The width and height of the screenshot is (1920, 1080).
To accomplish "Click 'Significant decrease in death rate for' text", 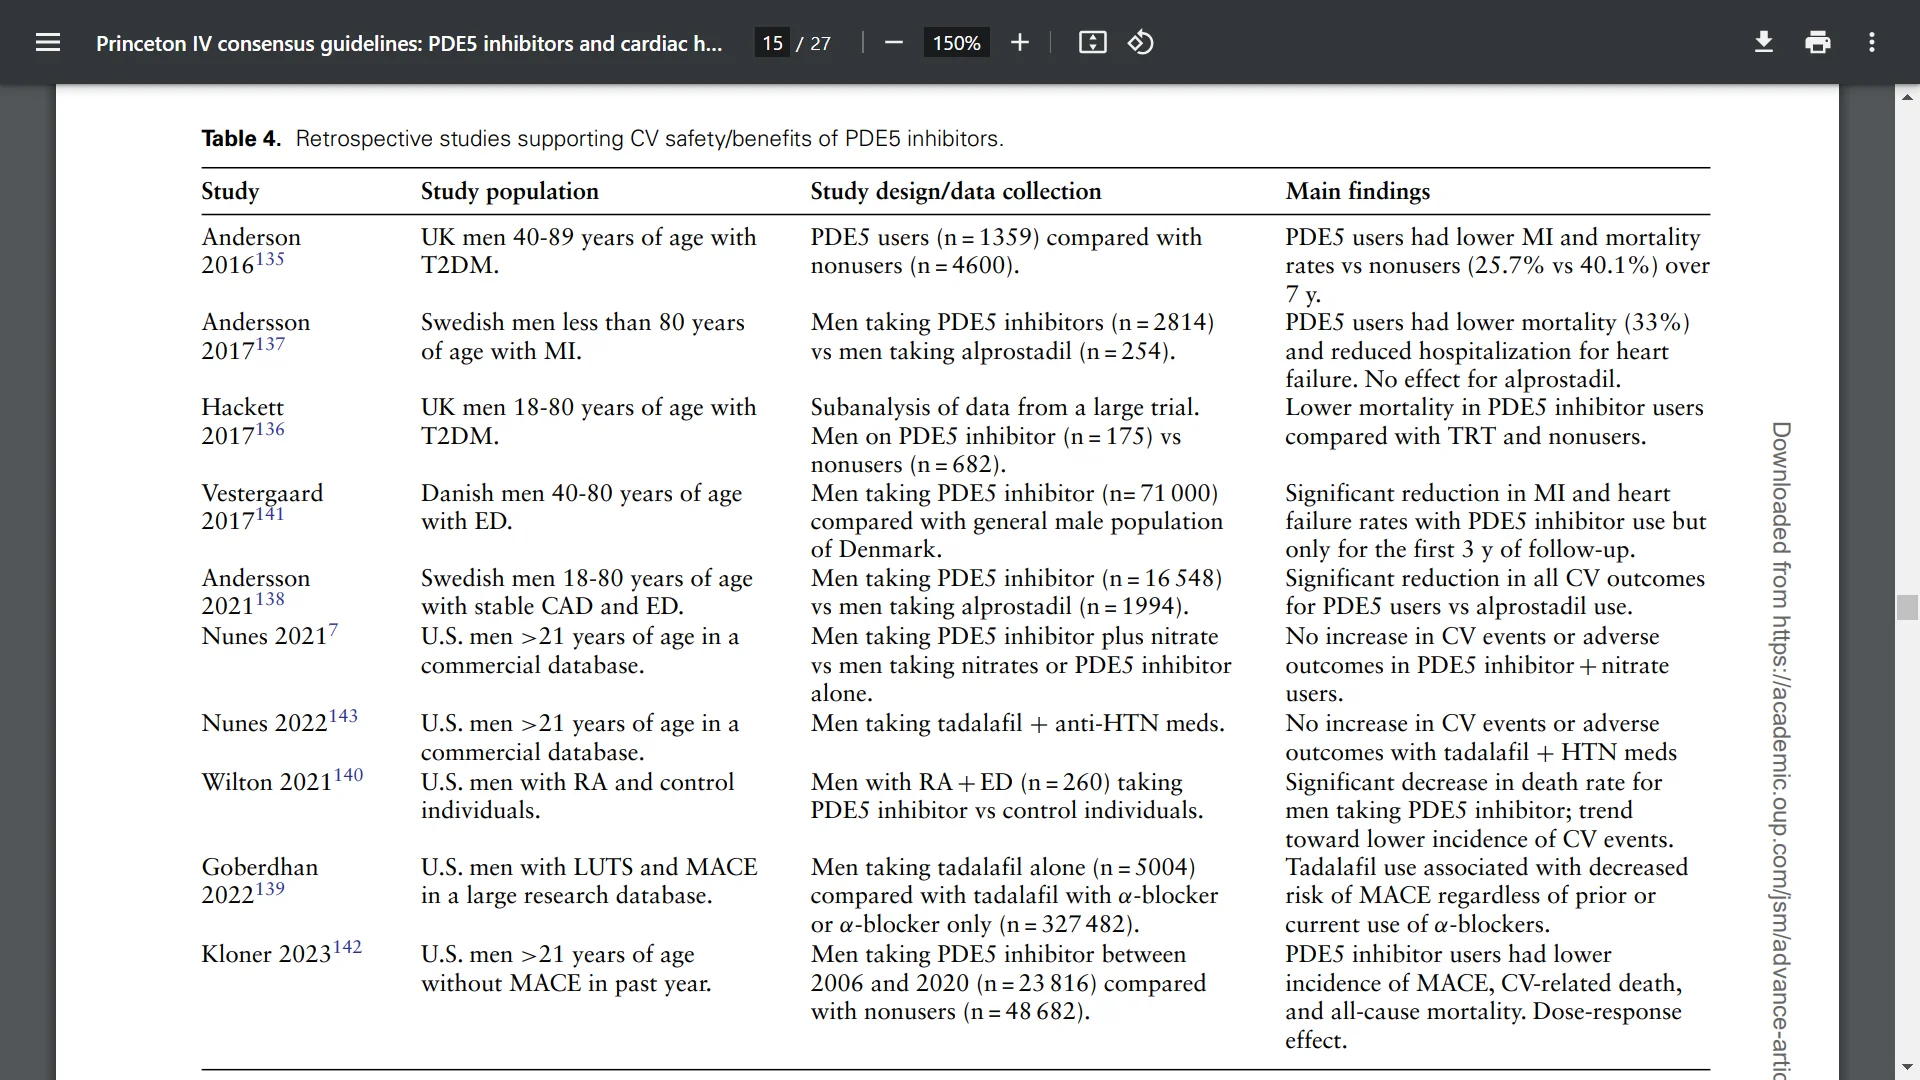I will 1473,782.
